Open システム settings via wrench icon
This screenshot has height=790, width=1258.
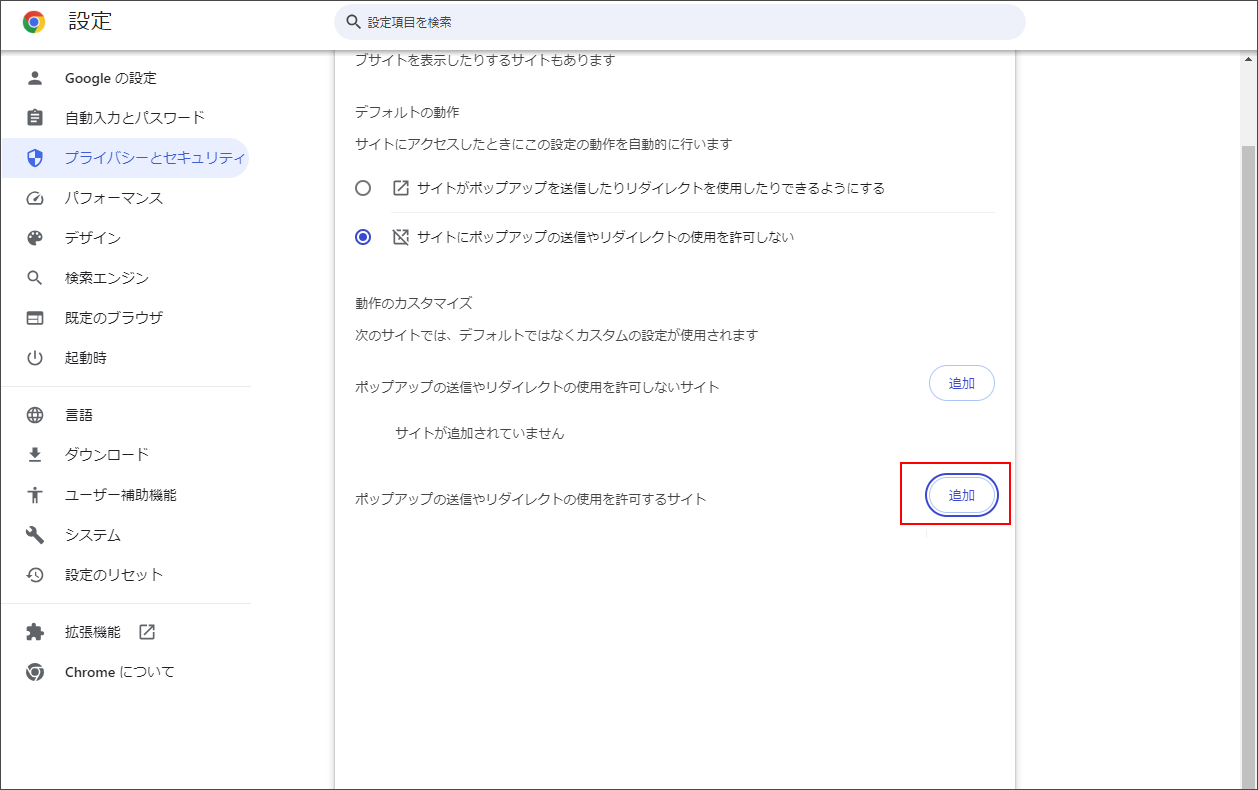pyautogui.click(x=35, y=535)
